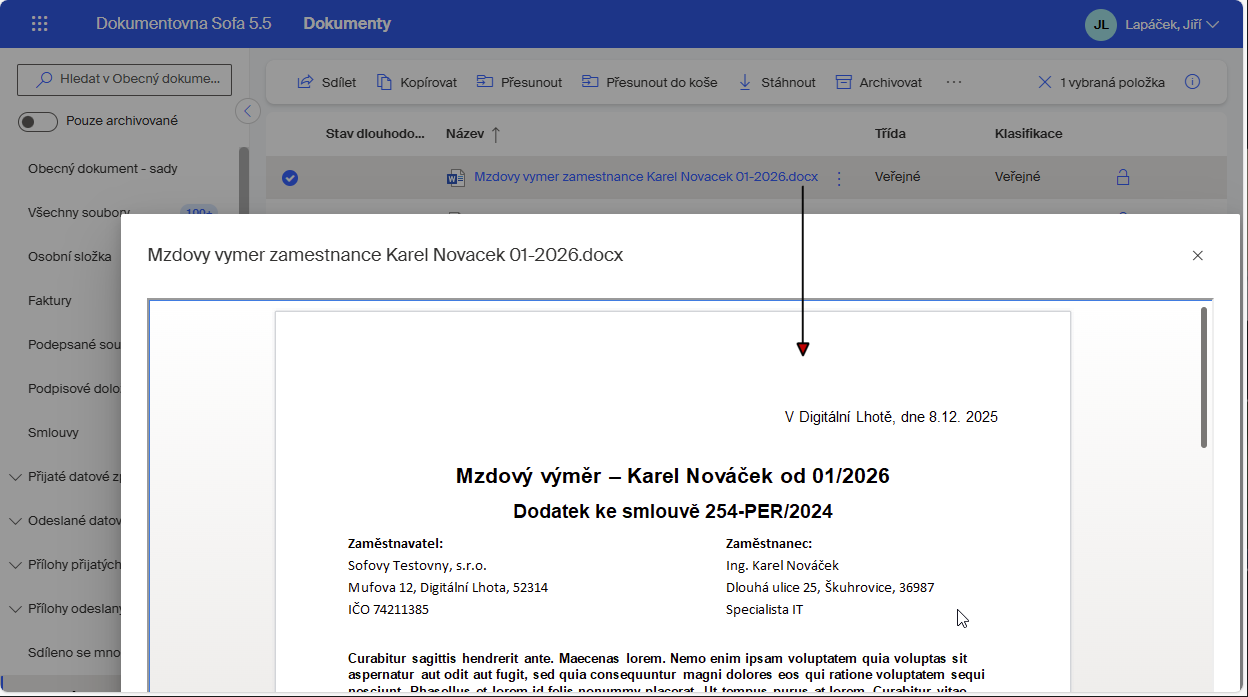Click the Specialista IT text
Viewport: 1248px width, 697px height.
[765, 609]
